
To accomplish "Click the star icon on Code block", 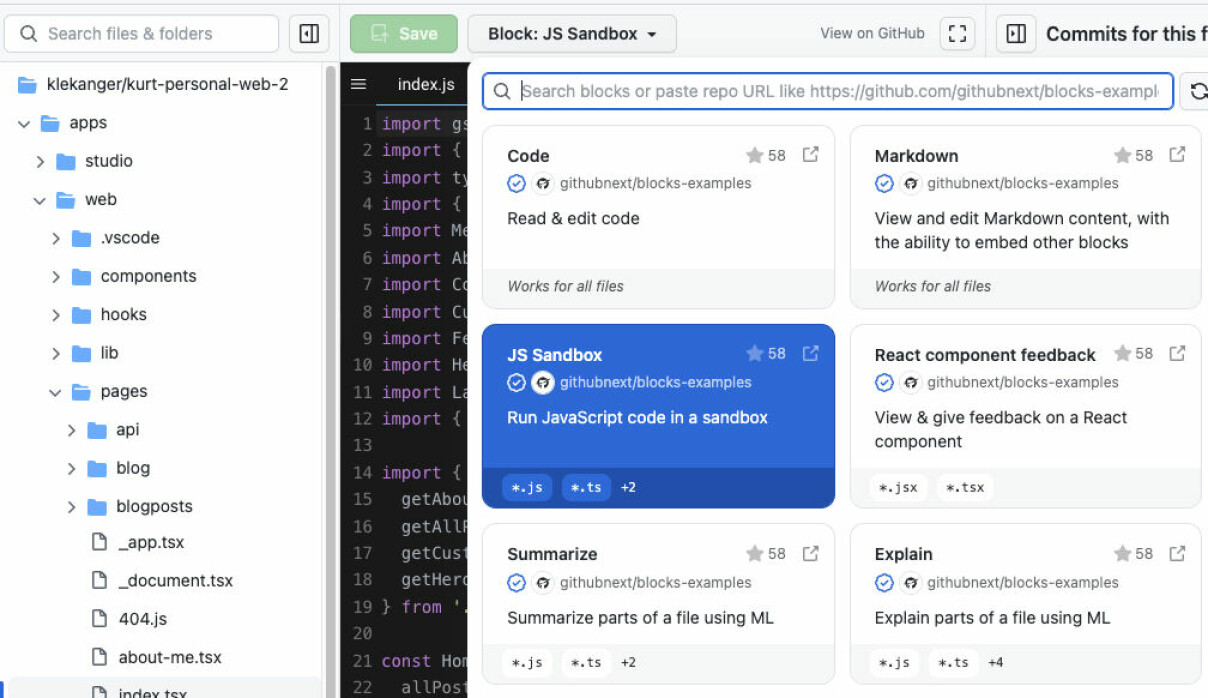I will (x=755, y=155).
